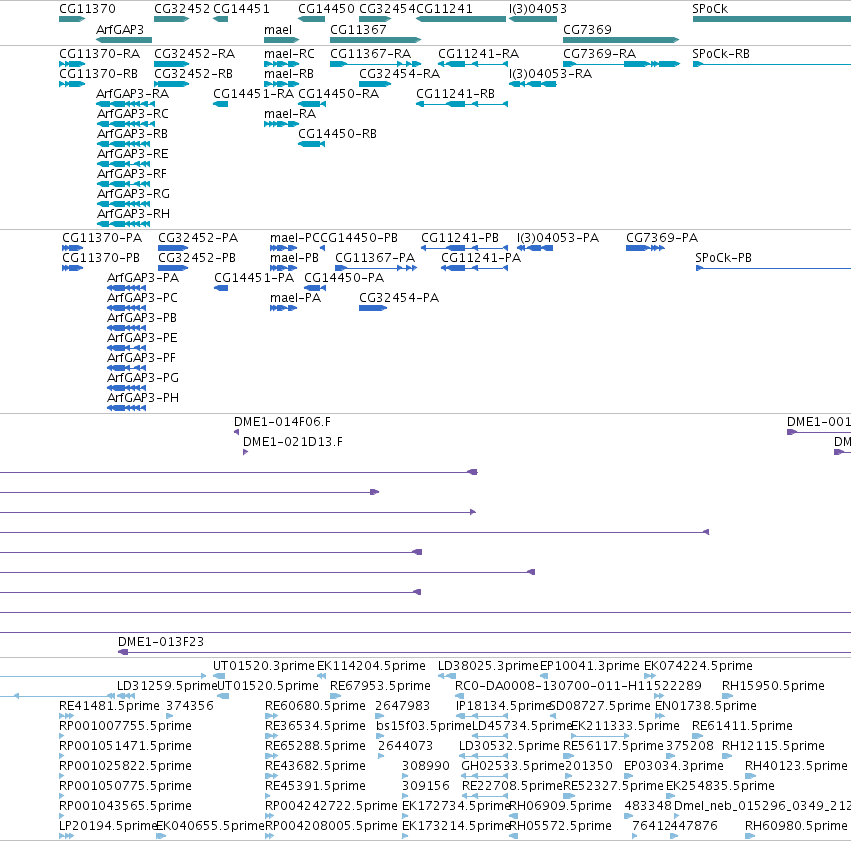This screenshot has height=841, width=851.
Task: Click the ArfGAP3 gene label
Action: 120,30
